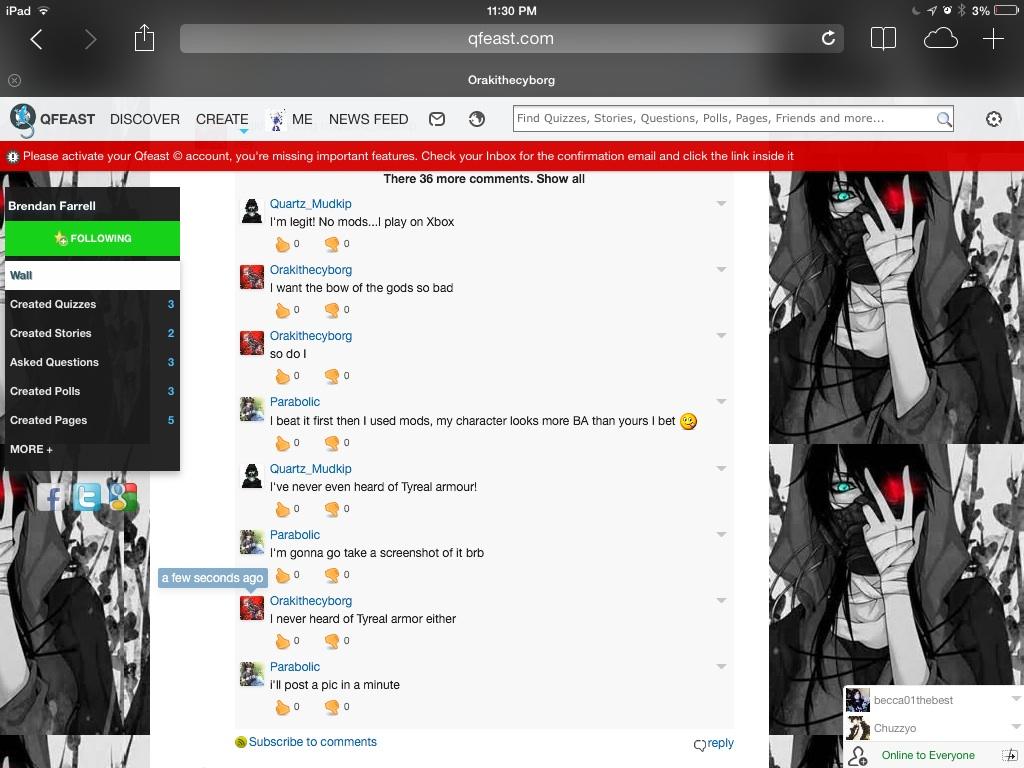This screenshot has width=1024, height=768.
Task: Open the notifications globe icon
Action: coord(477,119)
